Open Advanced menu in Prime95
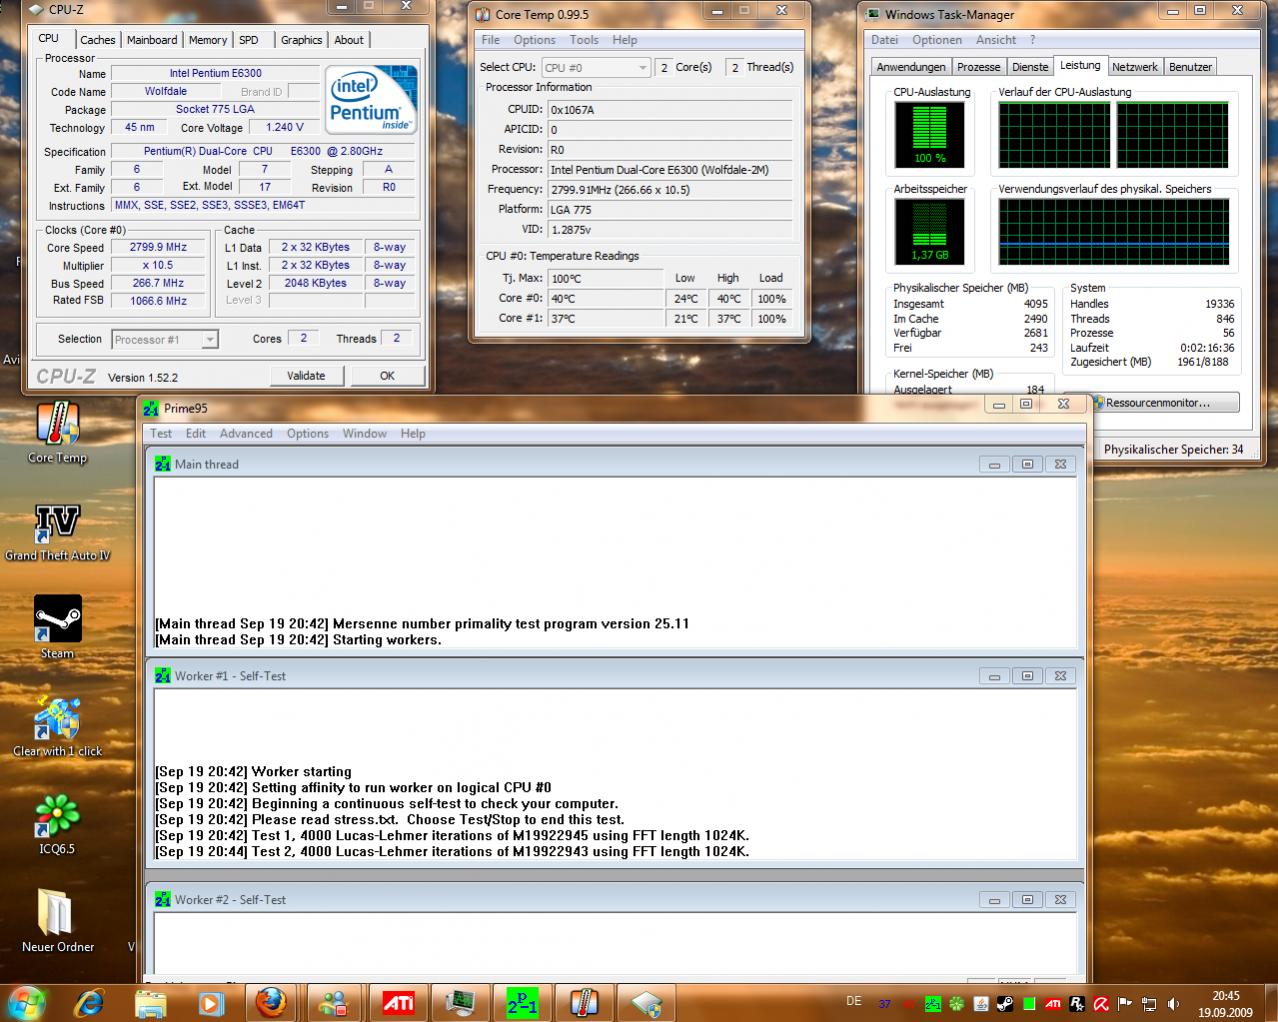This screenshot has height=1022, width=1278. point(246,434)
